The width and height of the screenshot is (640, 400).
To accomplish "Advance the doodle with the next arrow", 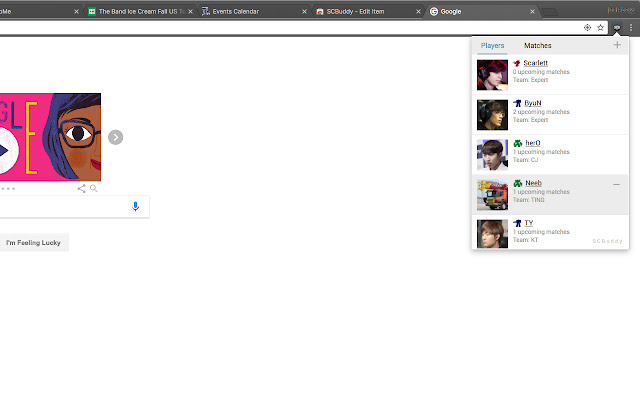I will coord(116,137).
